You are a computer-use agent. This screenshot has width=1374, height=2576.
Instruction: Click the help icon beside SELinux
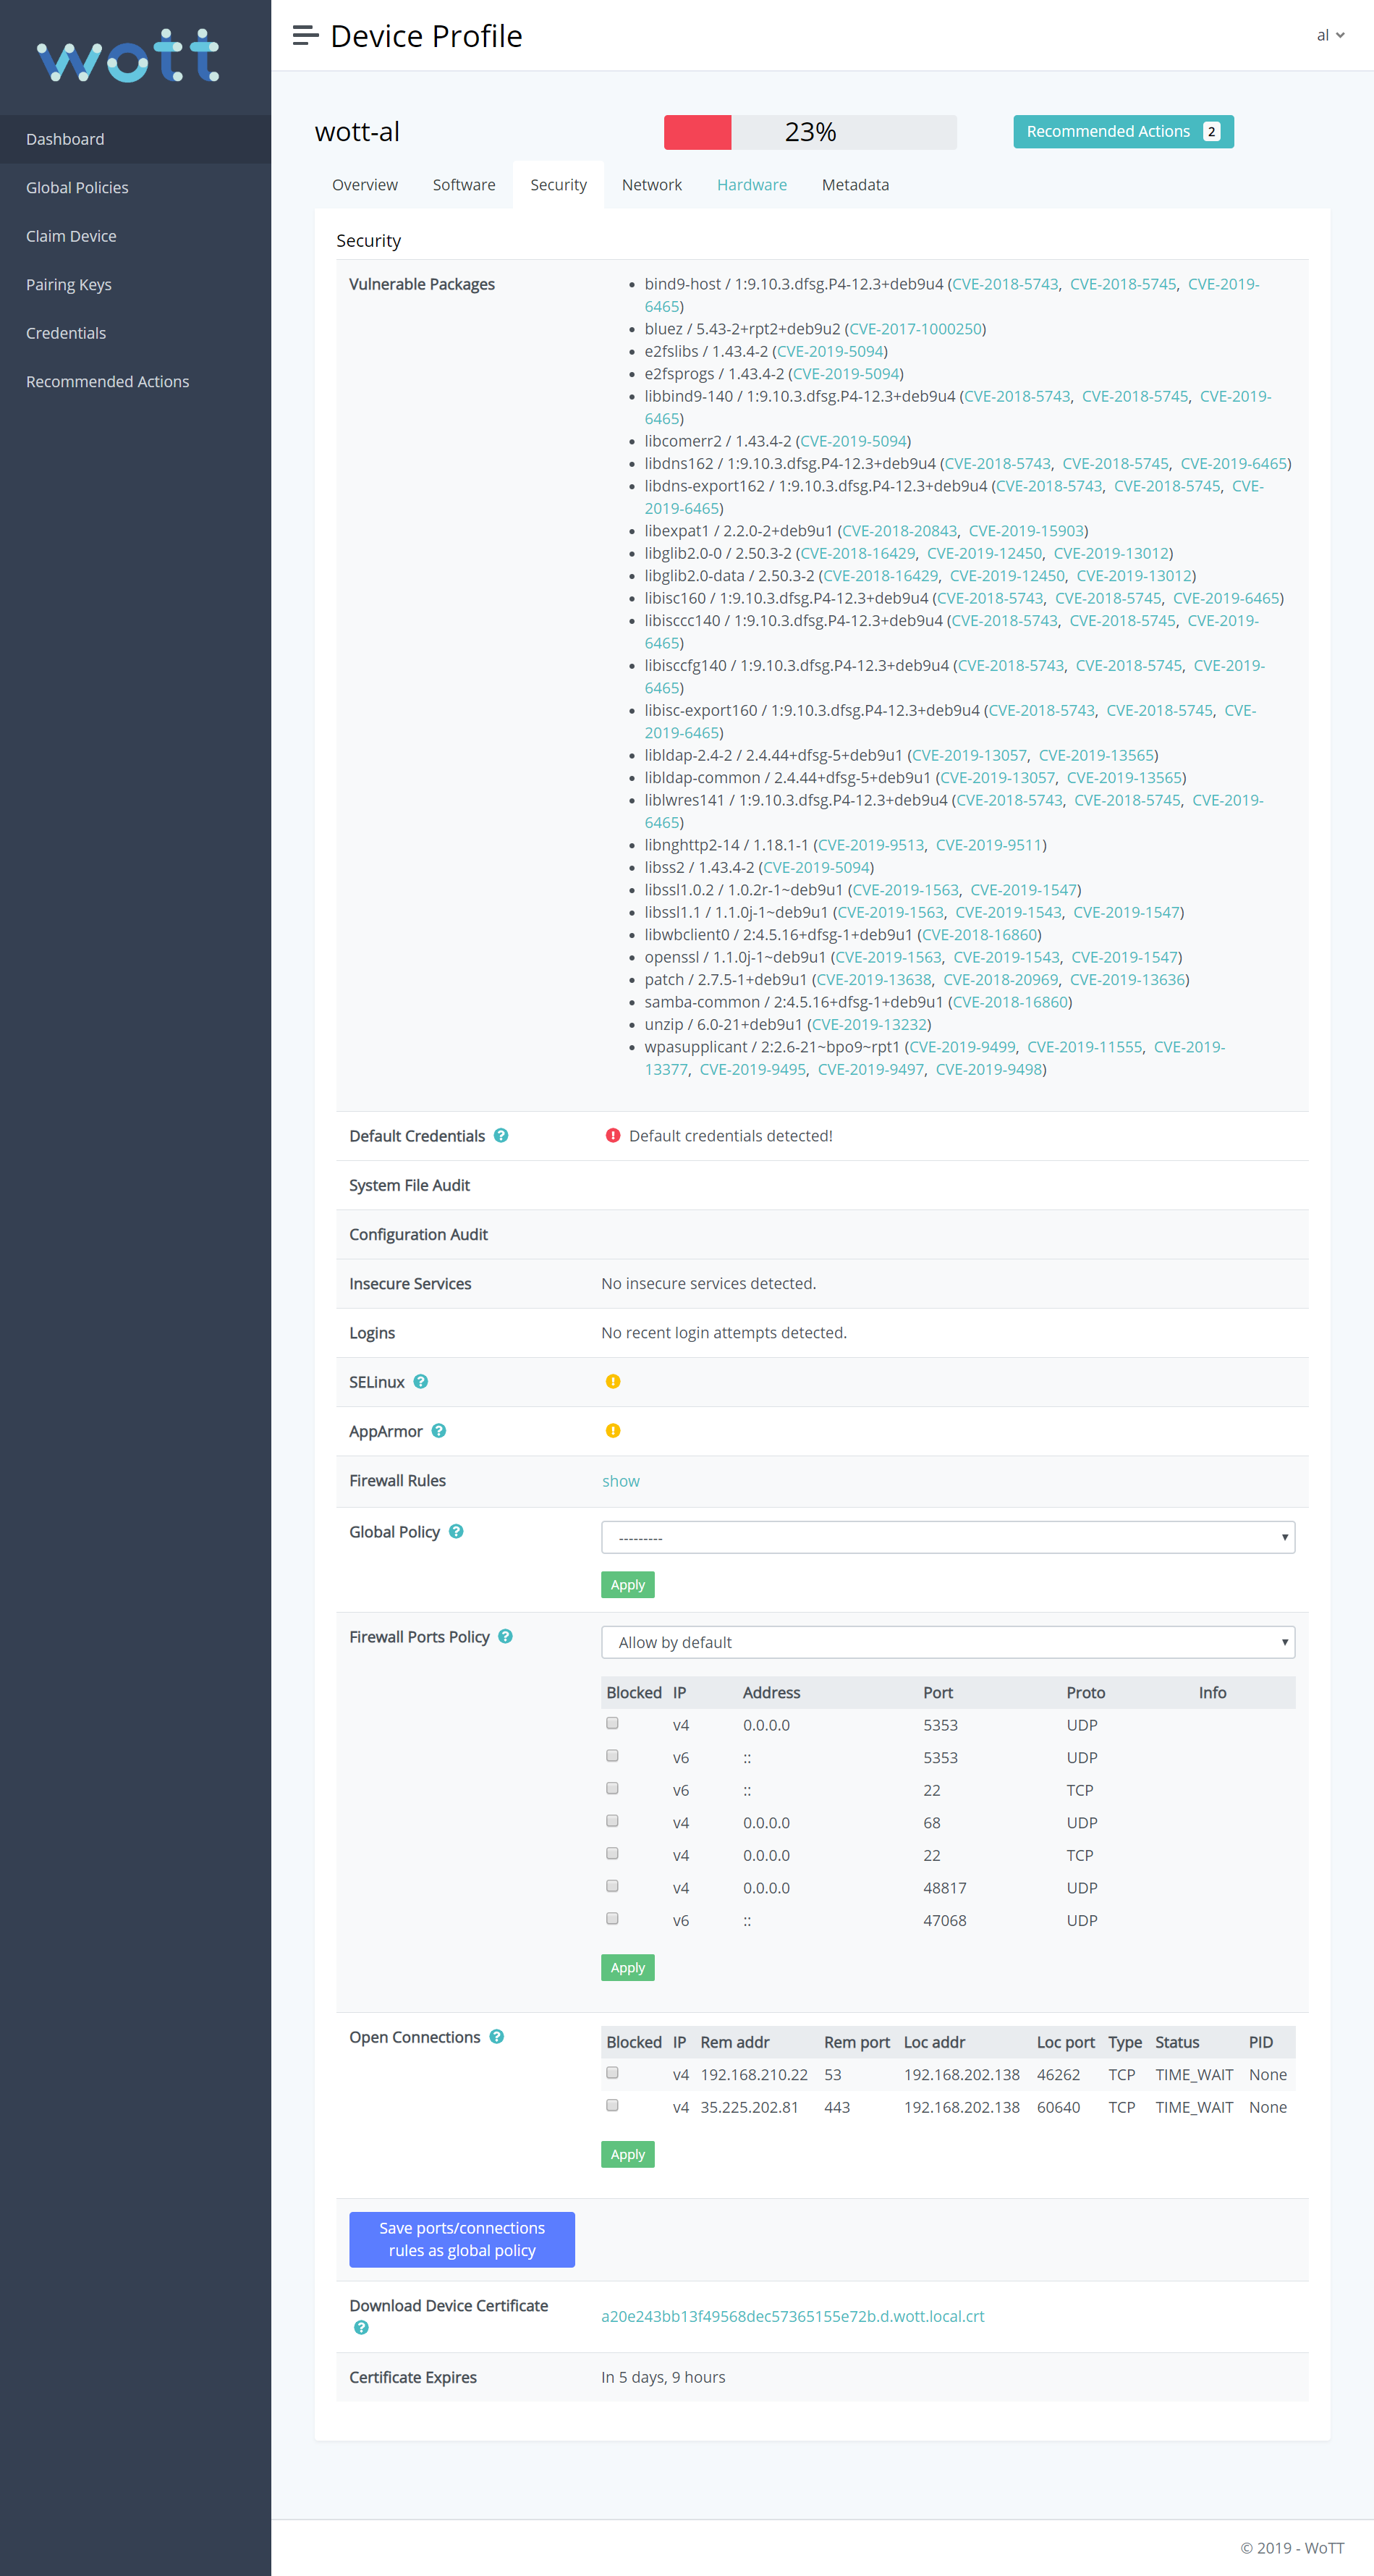click(421, 1381)
